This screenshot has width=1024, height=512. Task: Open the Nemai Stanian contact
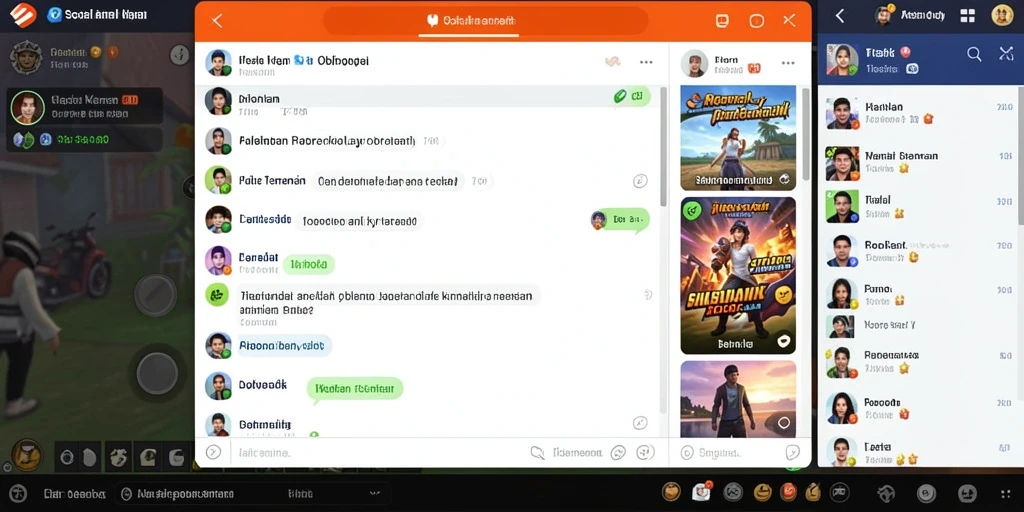920,162
